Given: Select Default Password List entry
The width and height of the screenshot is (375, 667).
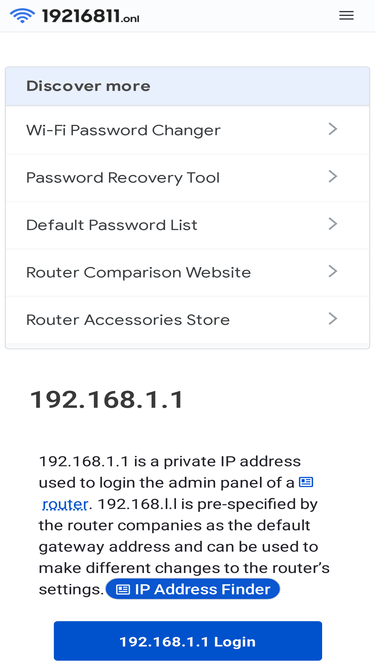Looking at the screenshot, I should click(188, 225).
